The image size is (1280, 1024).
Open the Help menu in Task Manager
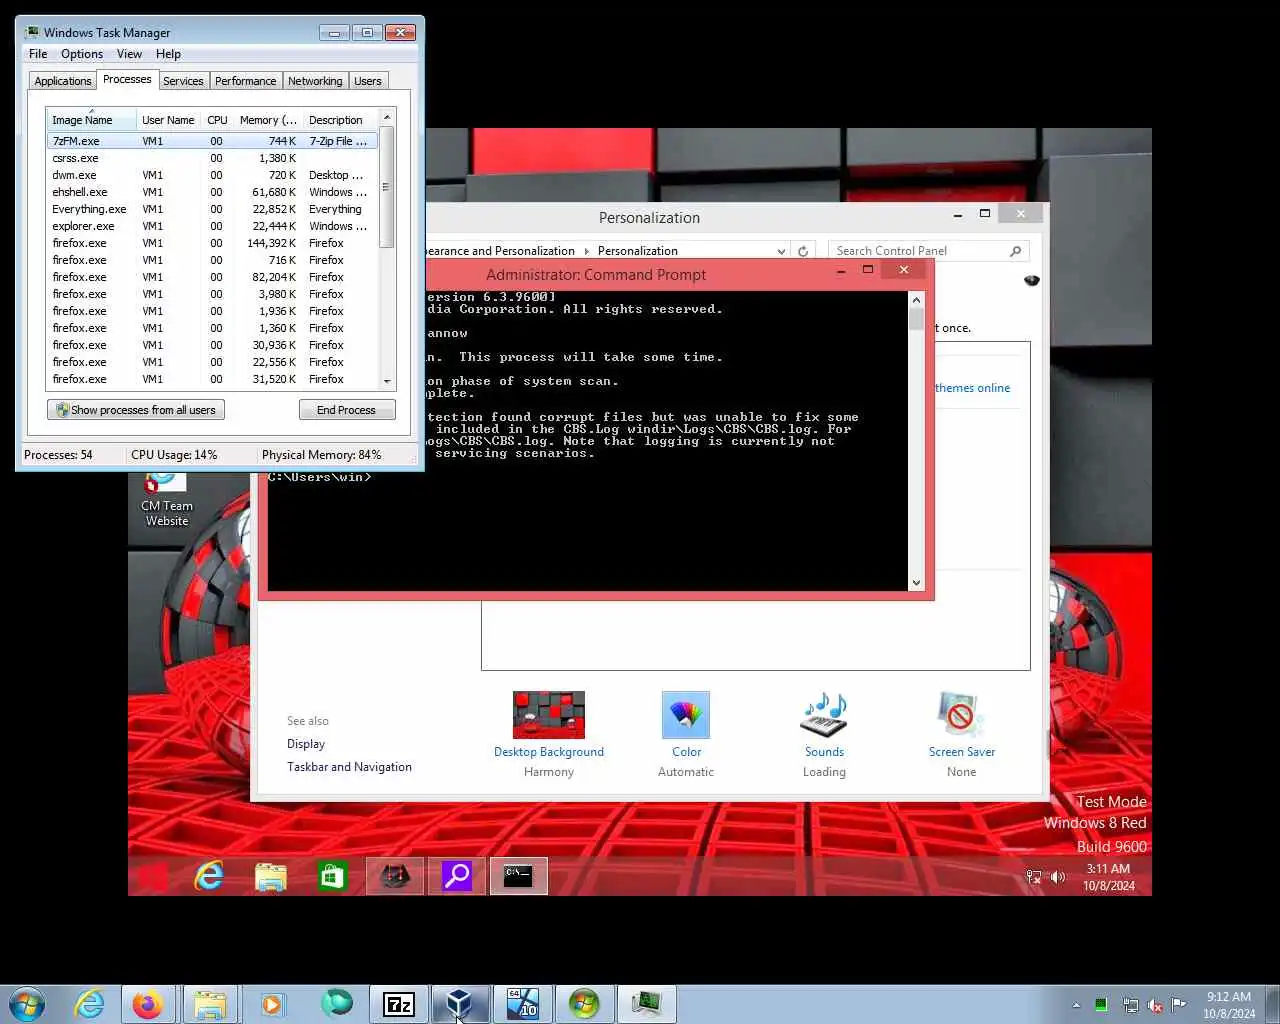click(x=168, y=54)
